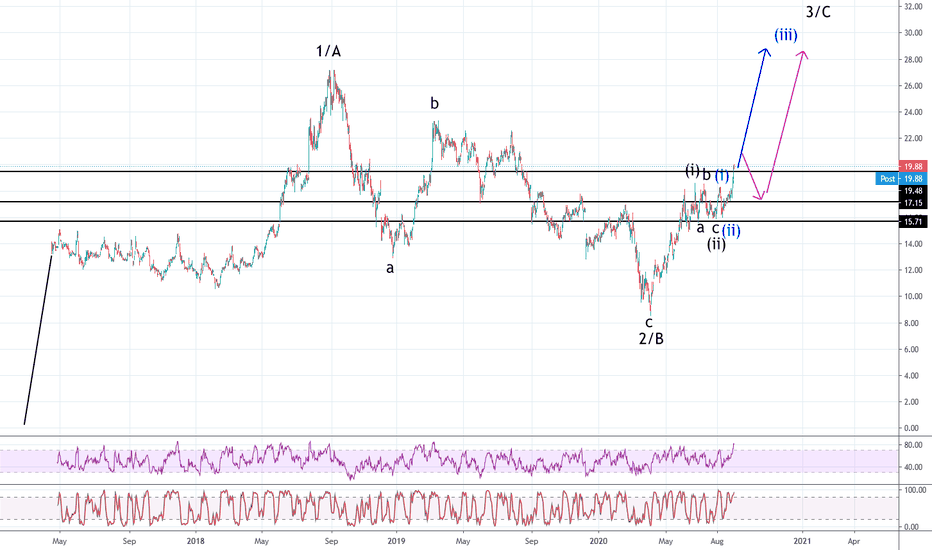Screen dimensions: 932x550
Task: Click the 2021 label on time axis
Action: tap(802, 541)
